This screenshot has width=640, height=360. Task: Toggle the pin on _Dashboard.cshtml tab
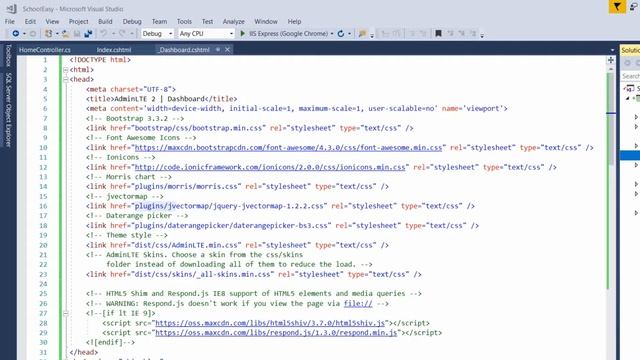[218, 49]
